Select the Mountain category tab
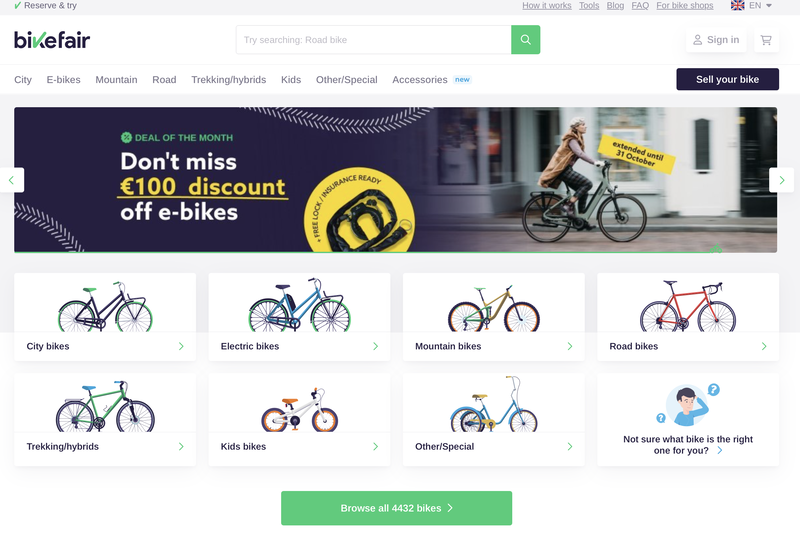The image size is (800, 536). (116, 80)
